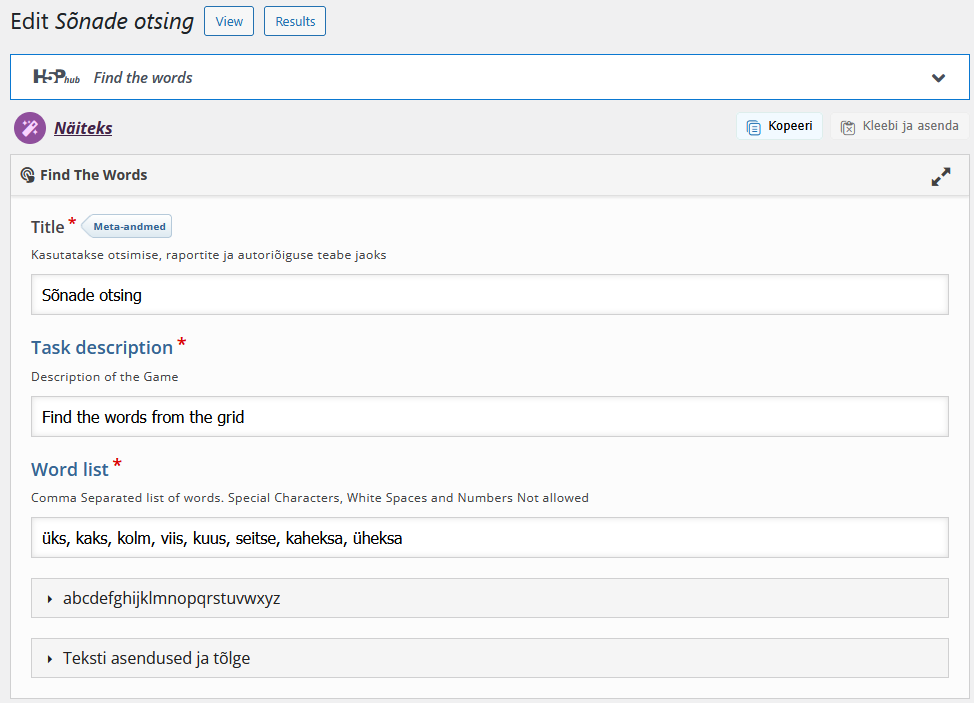Click the purple magic wand icon

coord(30,128)
